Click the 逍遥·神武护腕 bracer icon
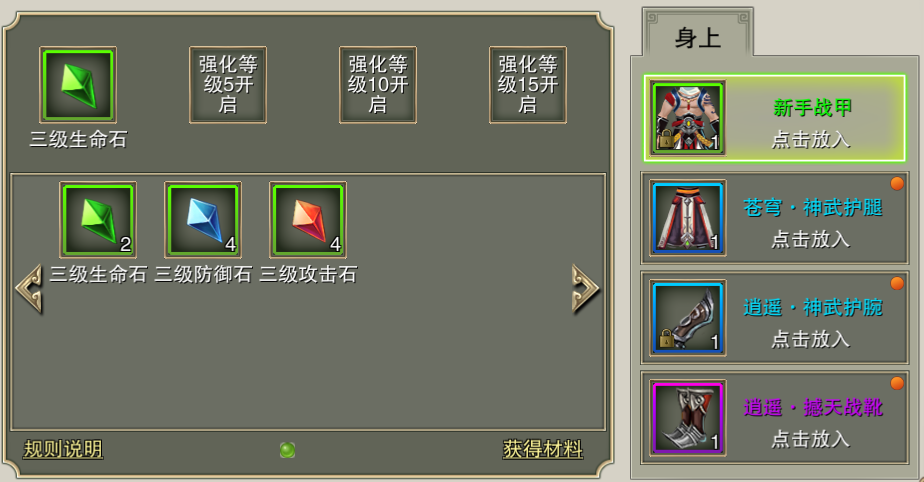Viewport: 924px width, 482px height. pyautogui.click(x=687, y=318)
